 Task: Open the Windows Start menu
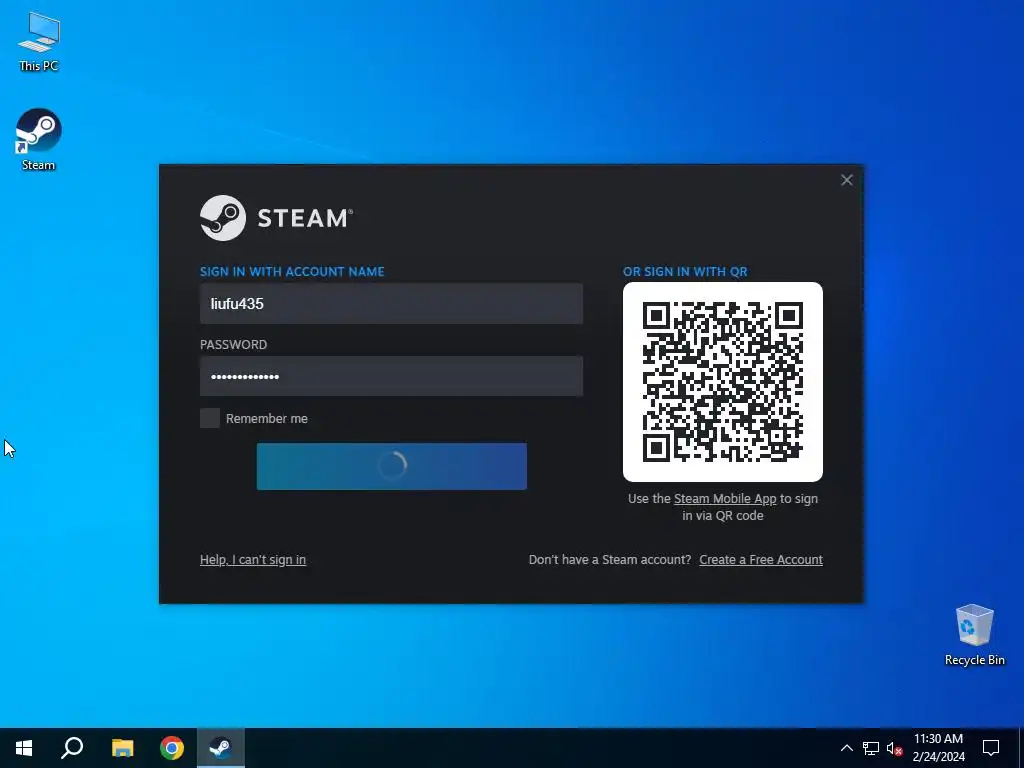coord(24,748)
